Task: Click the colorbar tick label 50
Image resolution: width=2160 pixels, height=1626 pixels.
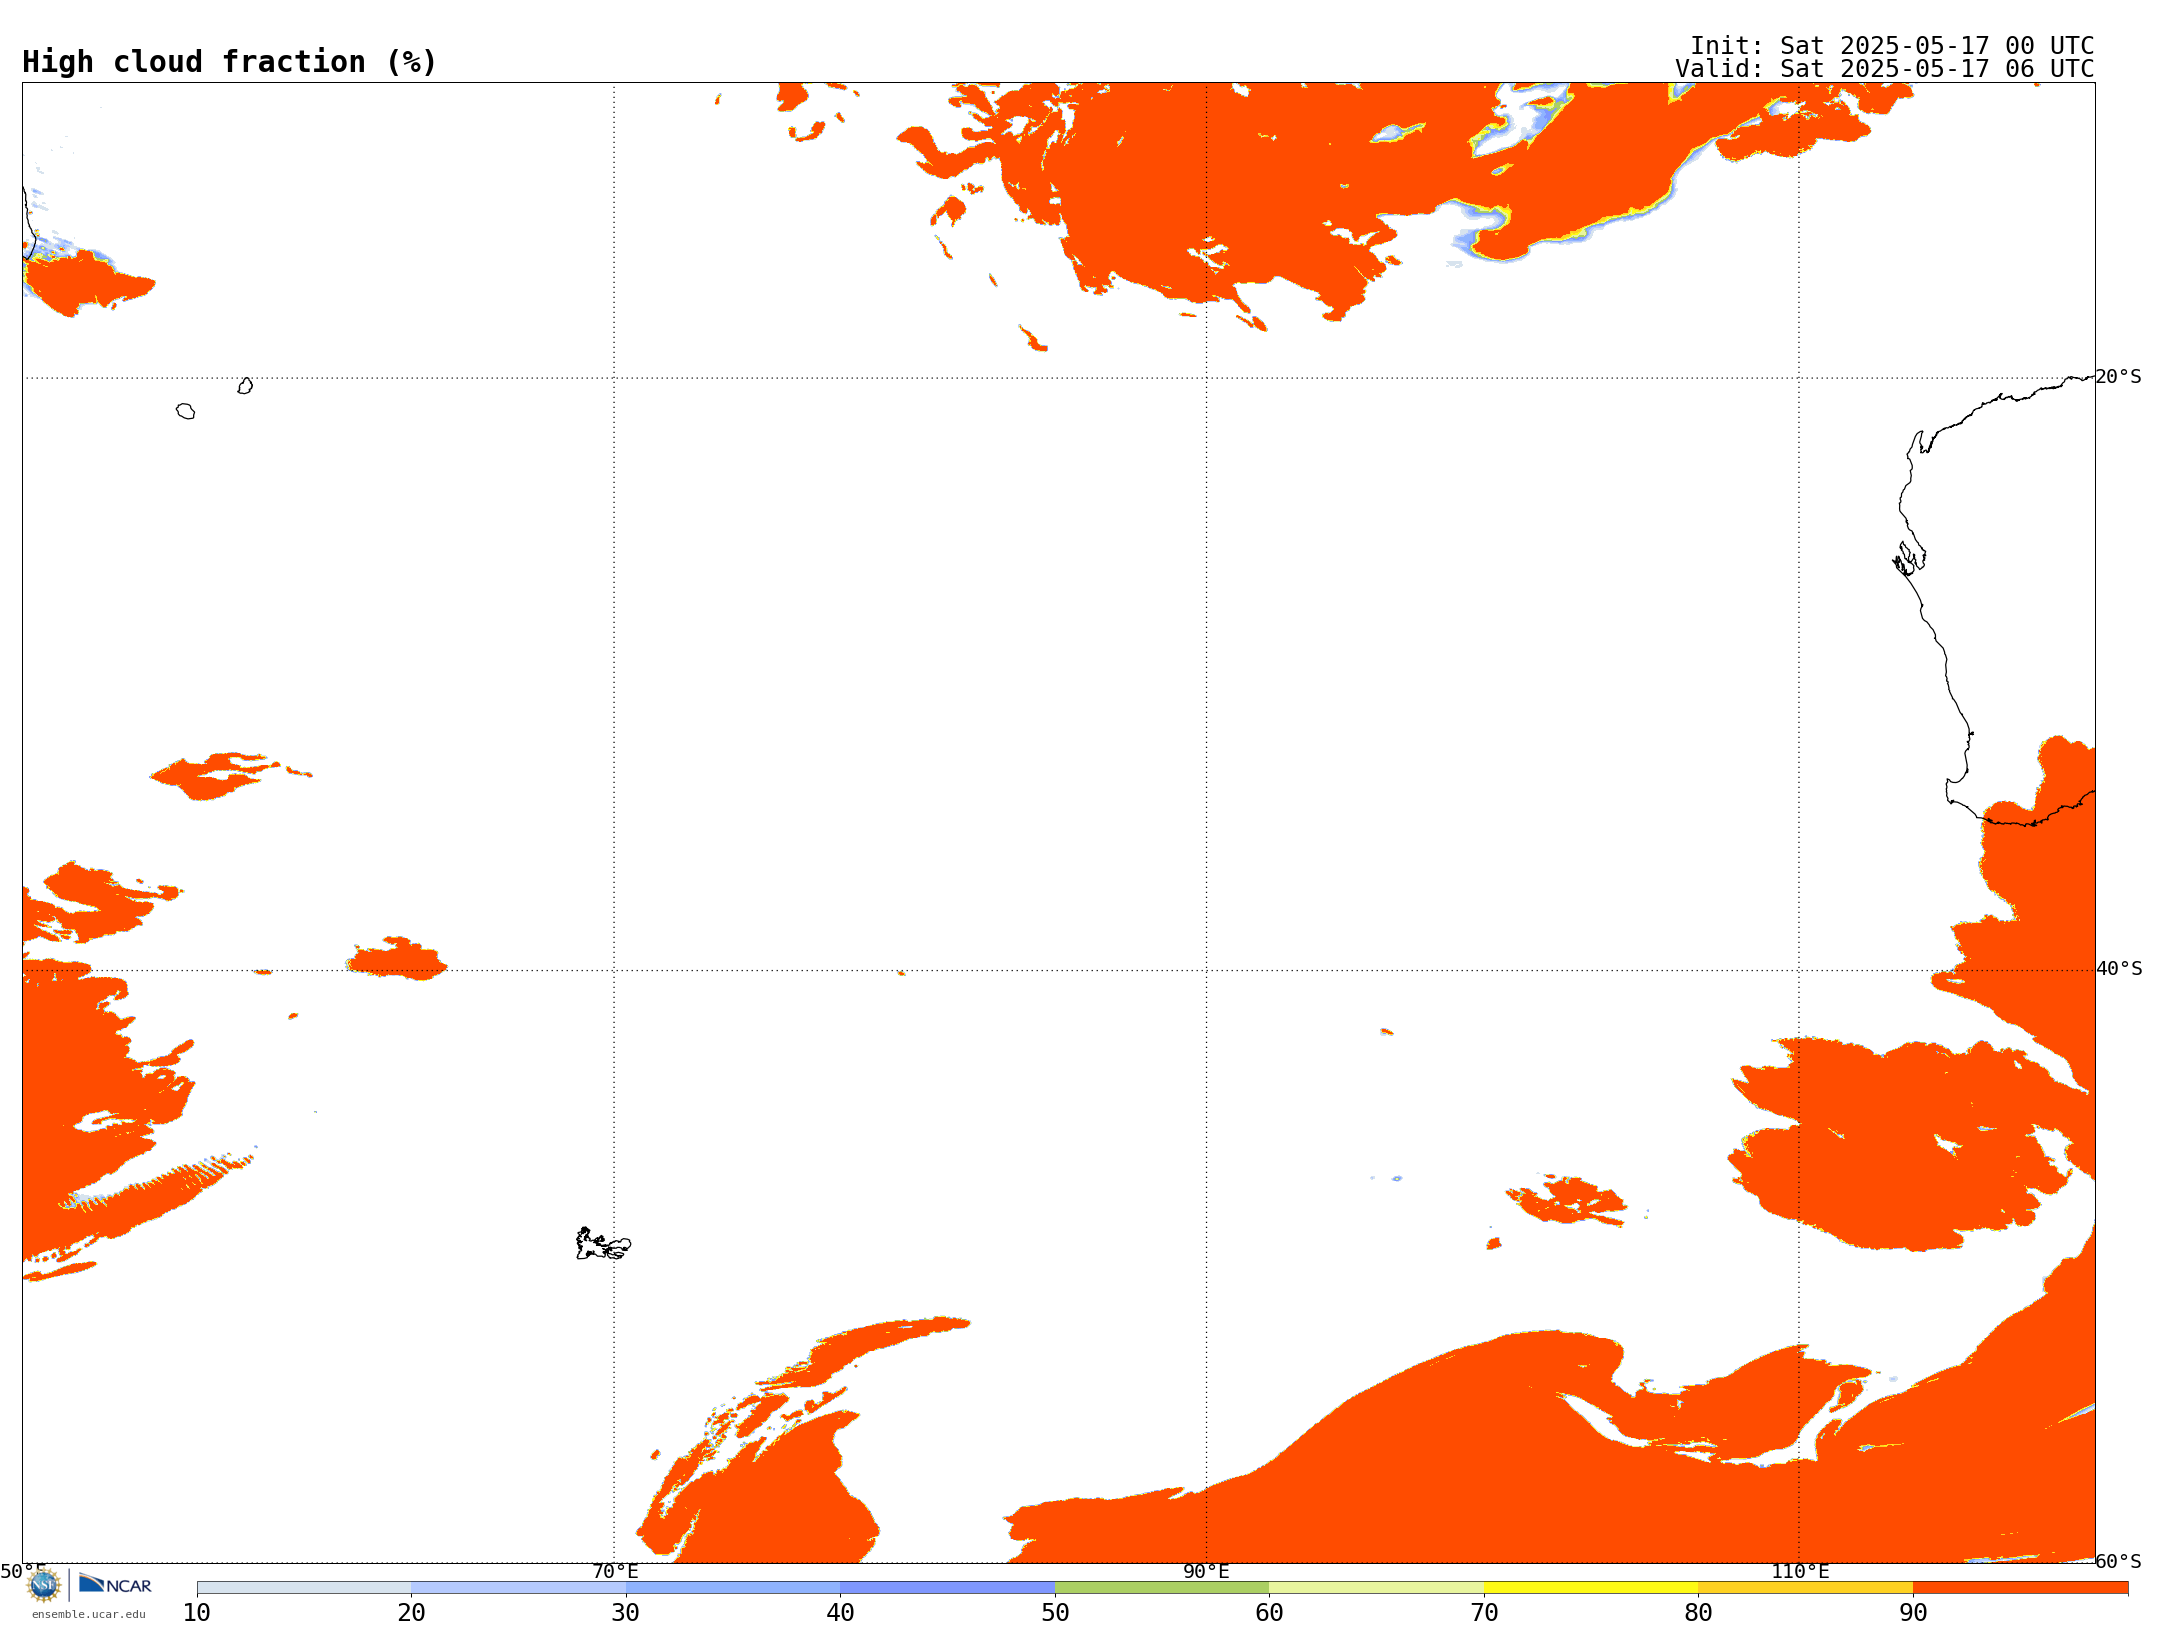Action: pos(1055,1613)
